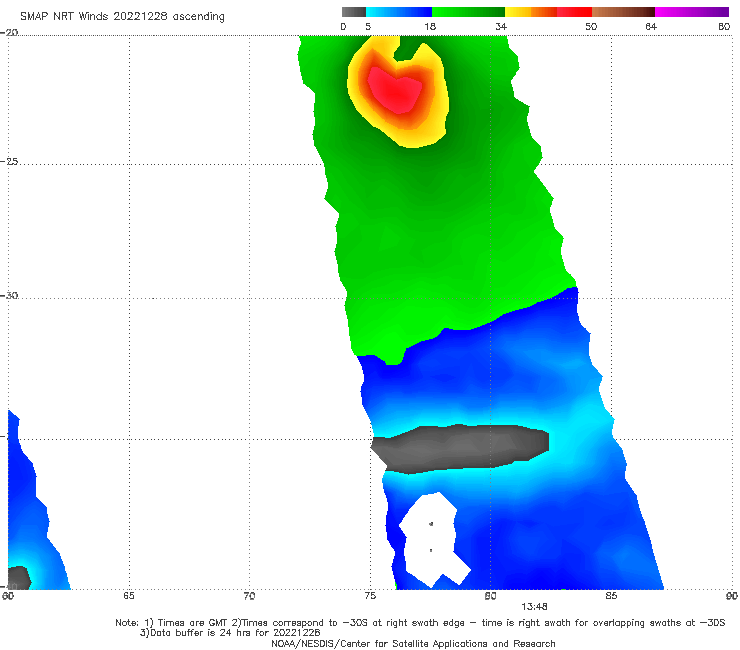Click the '80' longitude axis label
Image resolution: width=740 pixels, height=650 pixels.
pos(490,596)
